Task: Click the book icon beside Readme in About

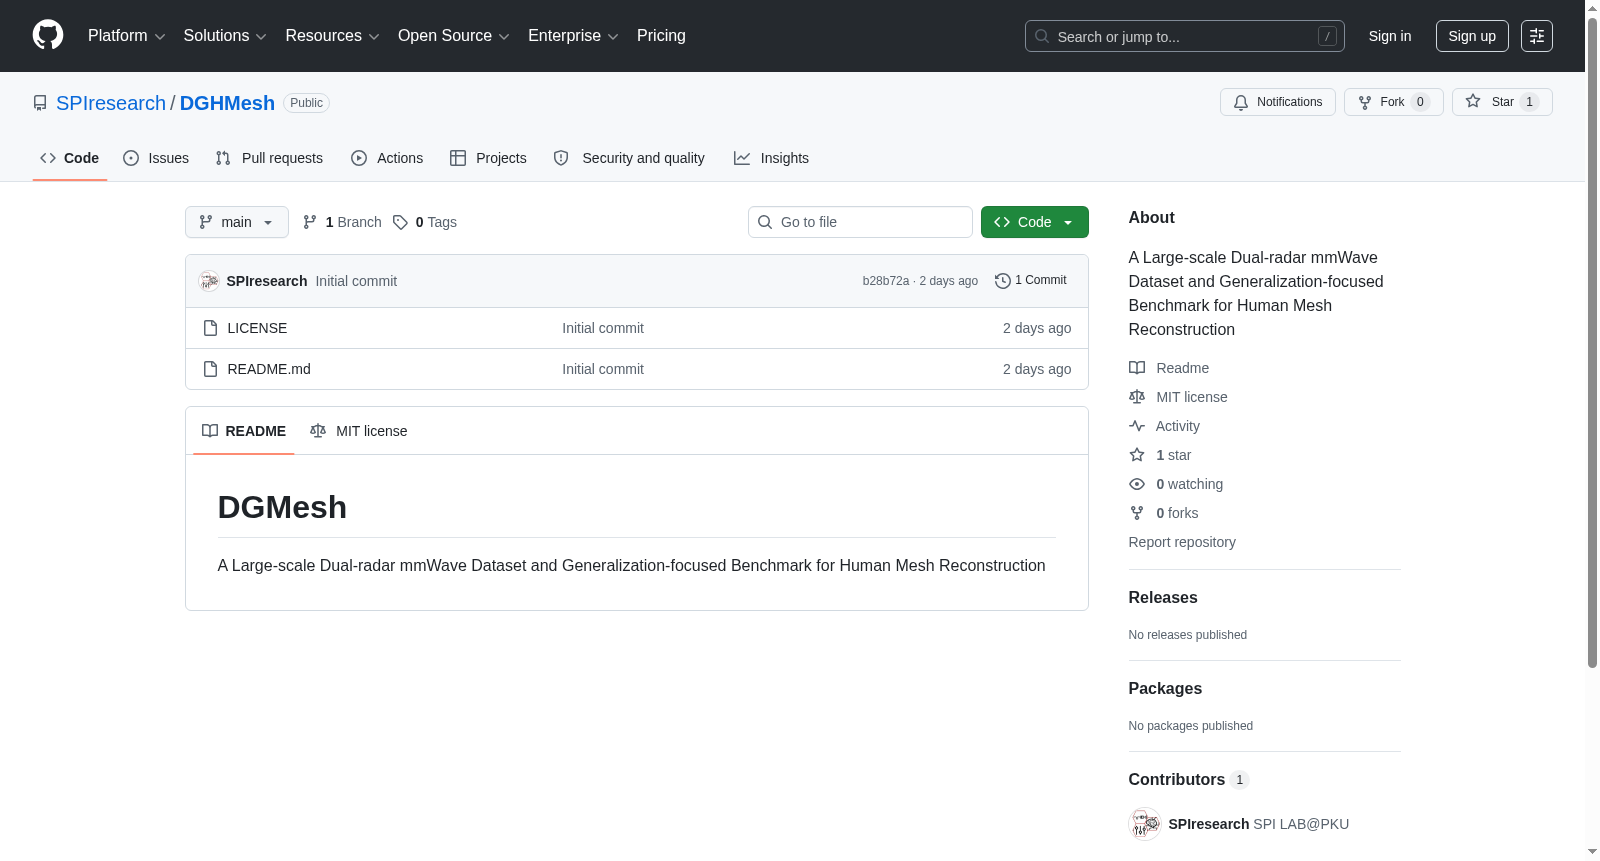Action: tap(1137, 368)
